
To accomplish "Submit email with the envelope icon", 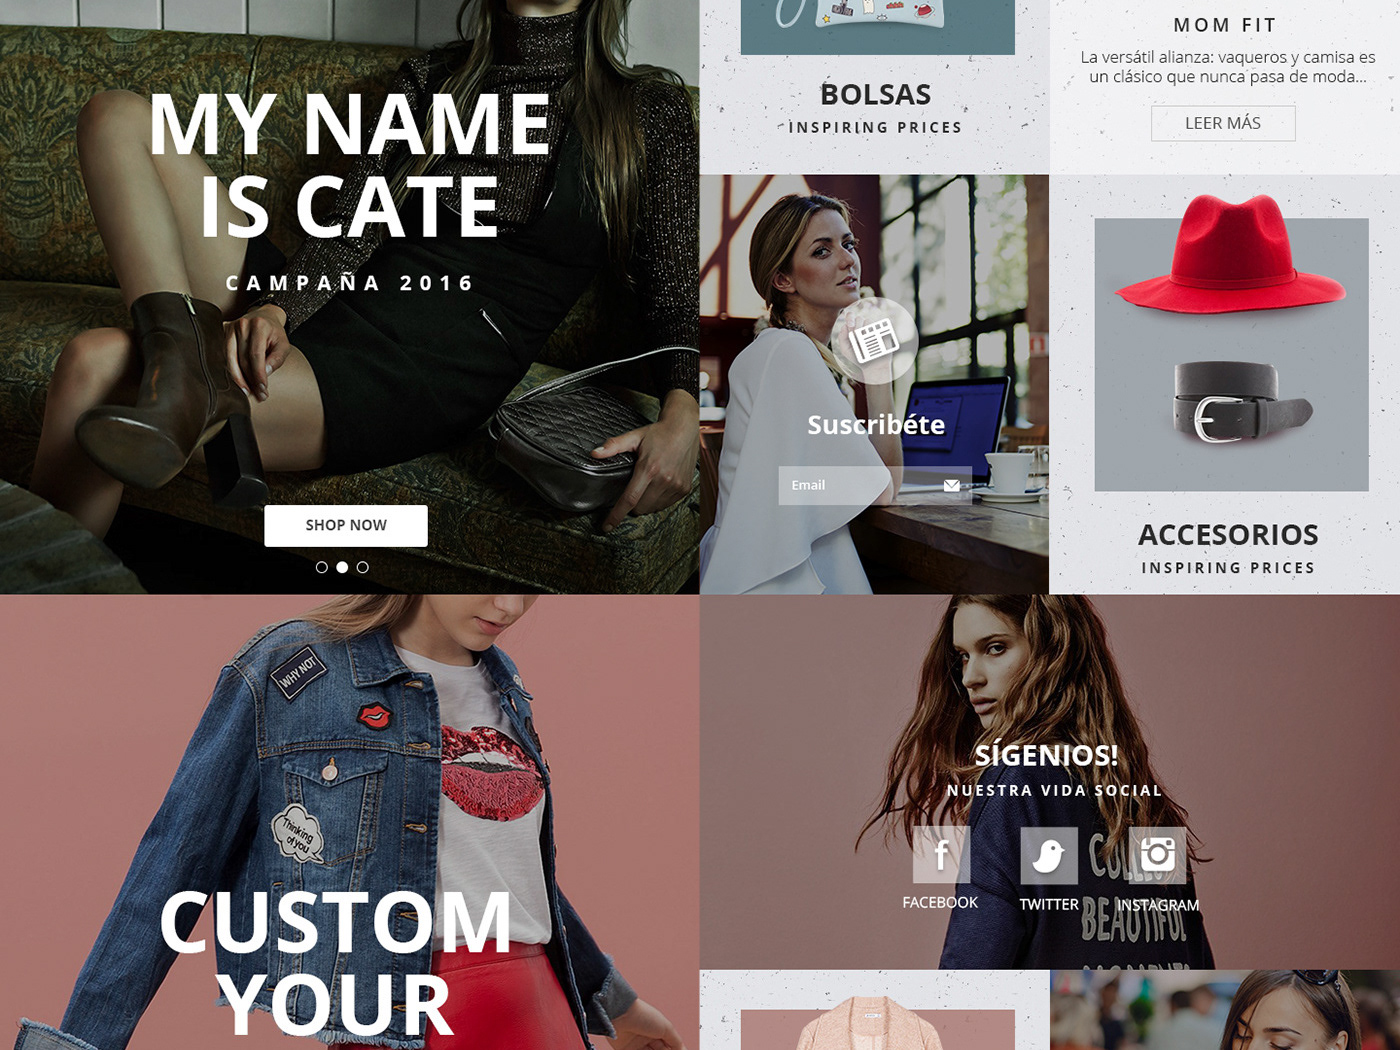I will [x=952, y=485].
